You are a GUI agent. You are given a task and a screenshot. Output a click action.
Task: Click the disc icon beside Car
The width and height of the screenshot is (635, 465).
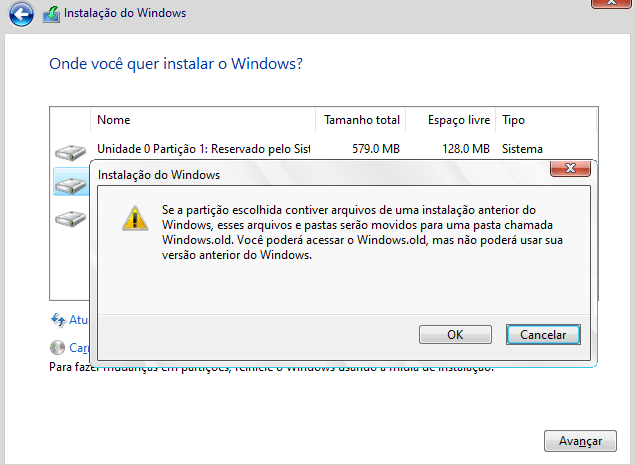click(58, 347)
